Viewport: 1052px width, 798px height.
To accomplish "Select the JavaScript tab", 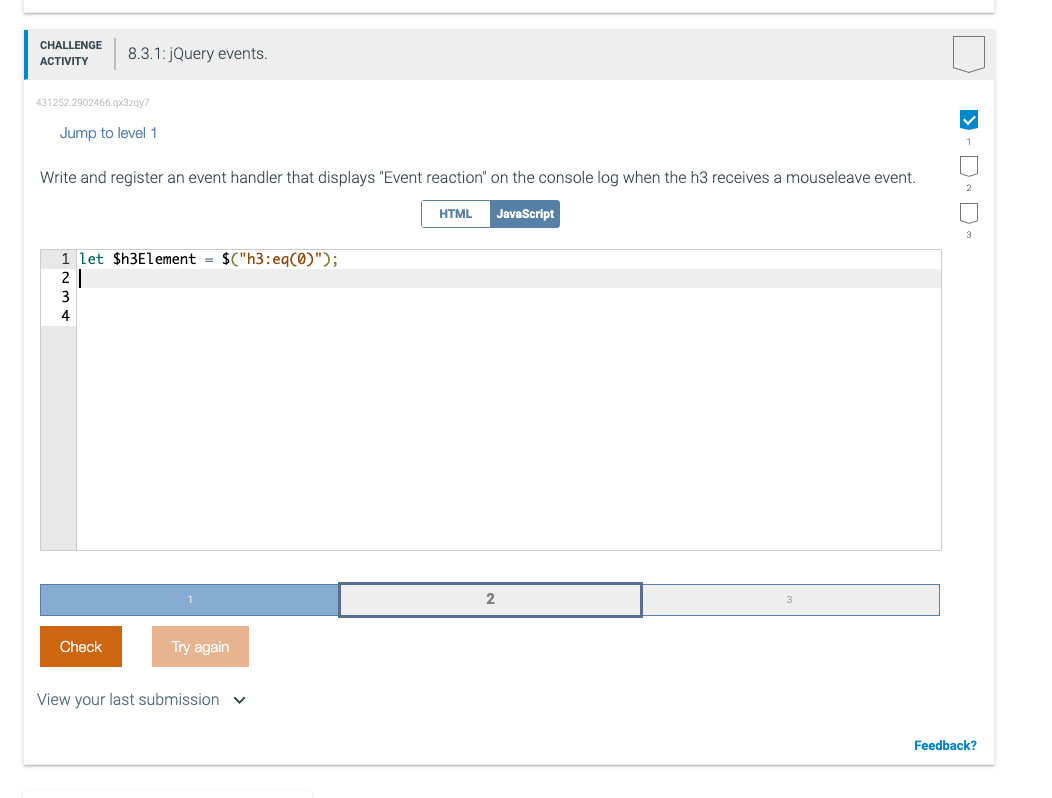I will pos(524,213).
